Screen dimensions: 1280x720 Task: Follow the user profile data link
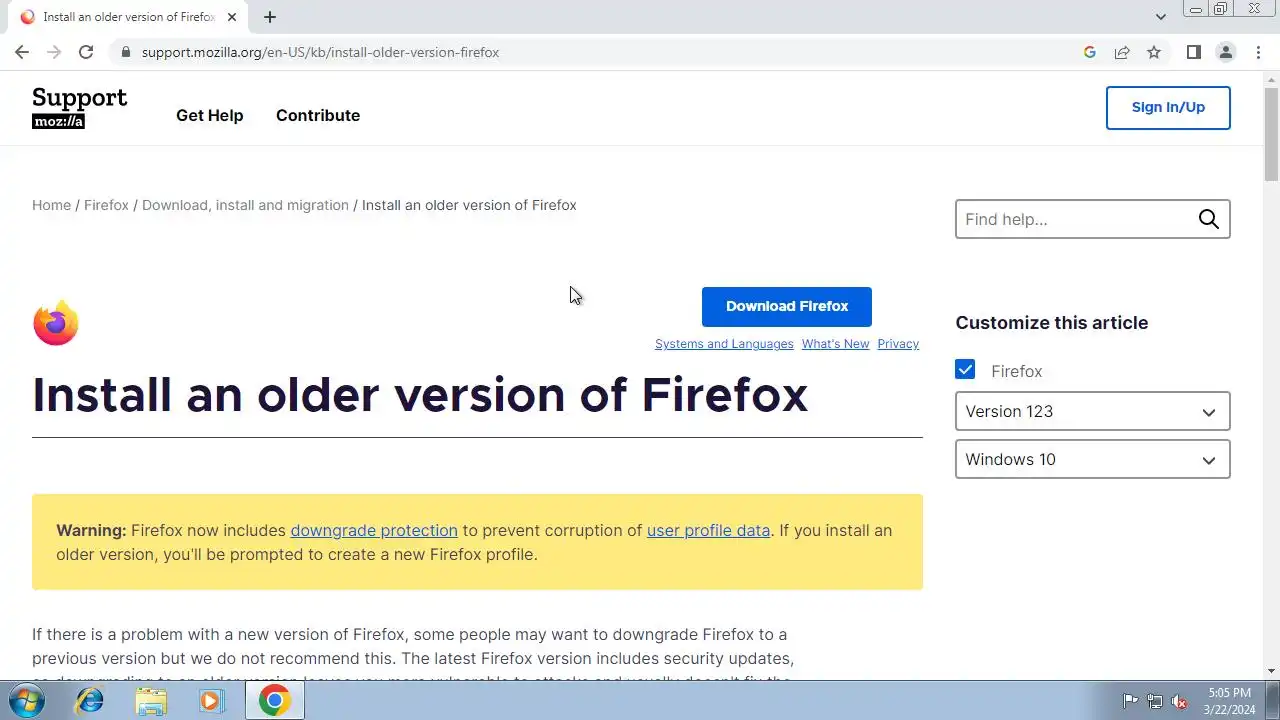click(x=708, y=530)
